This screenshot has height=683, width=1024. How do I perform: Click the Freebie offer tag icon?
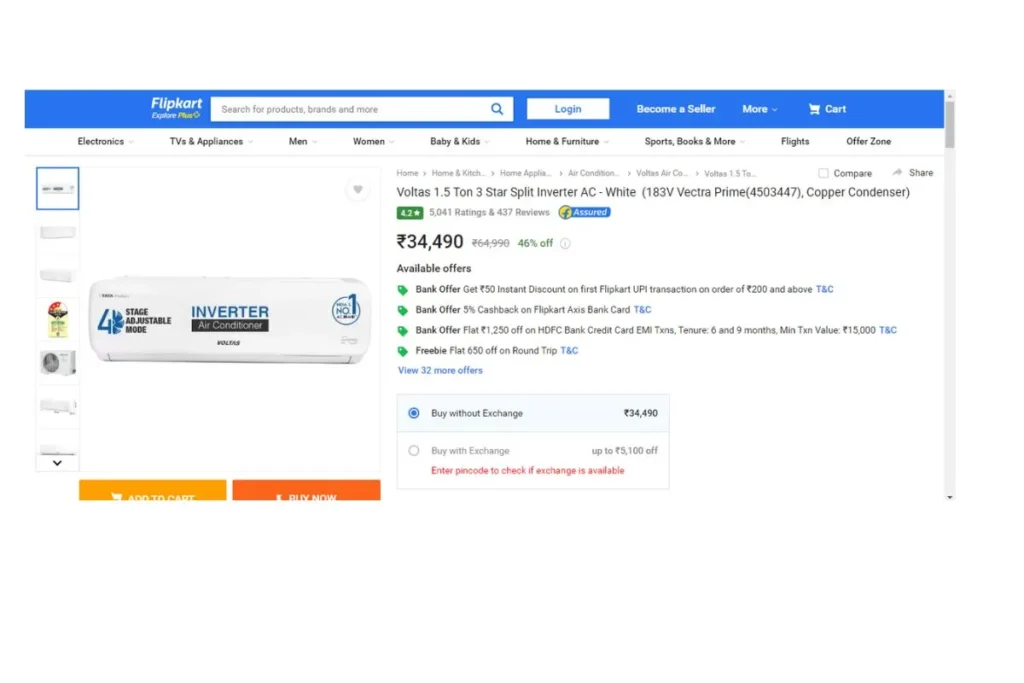click(x=403, y=351)
